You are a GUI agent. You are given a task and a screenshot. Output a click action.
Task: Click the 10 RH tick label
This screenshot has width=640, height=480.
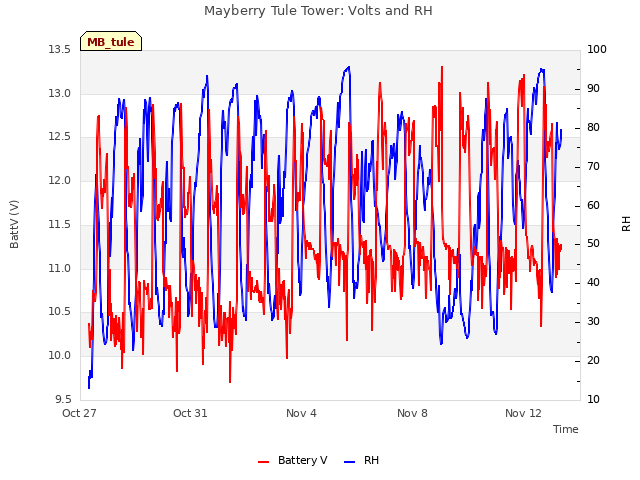[593, 399]
